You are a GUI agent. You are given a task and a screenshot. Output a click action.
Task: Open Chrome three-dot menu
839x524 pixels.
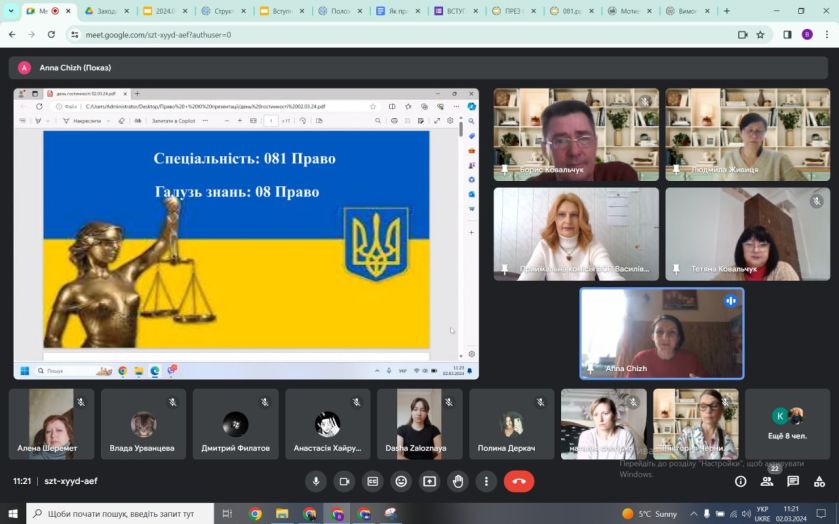827,35
